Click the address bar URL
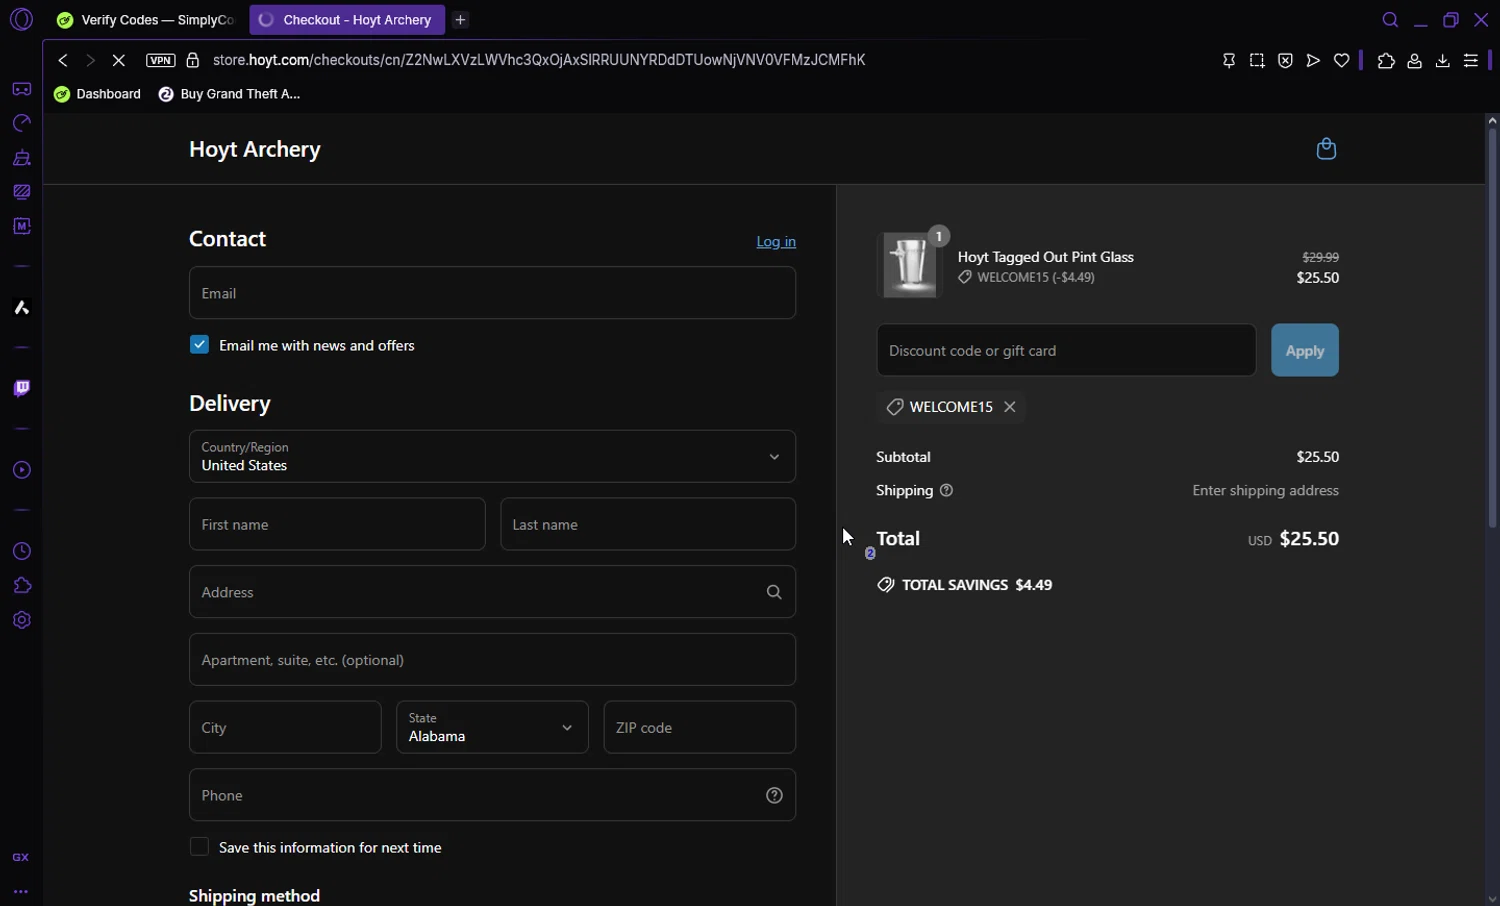Screen dimensions: 1500x906 point(539,60)
